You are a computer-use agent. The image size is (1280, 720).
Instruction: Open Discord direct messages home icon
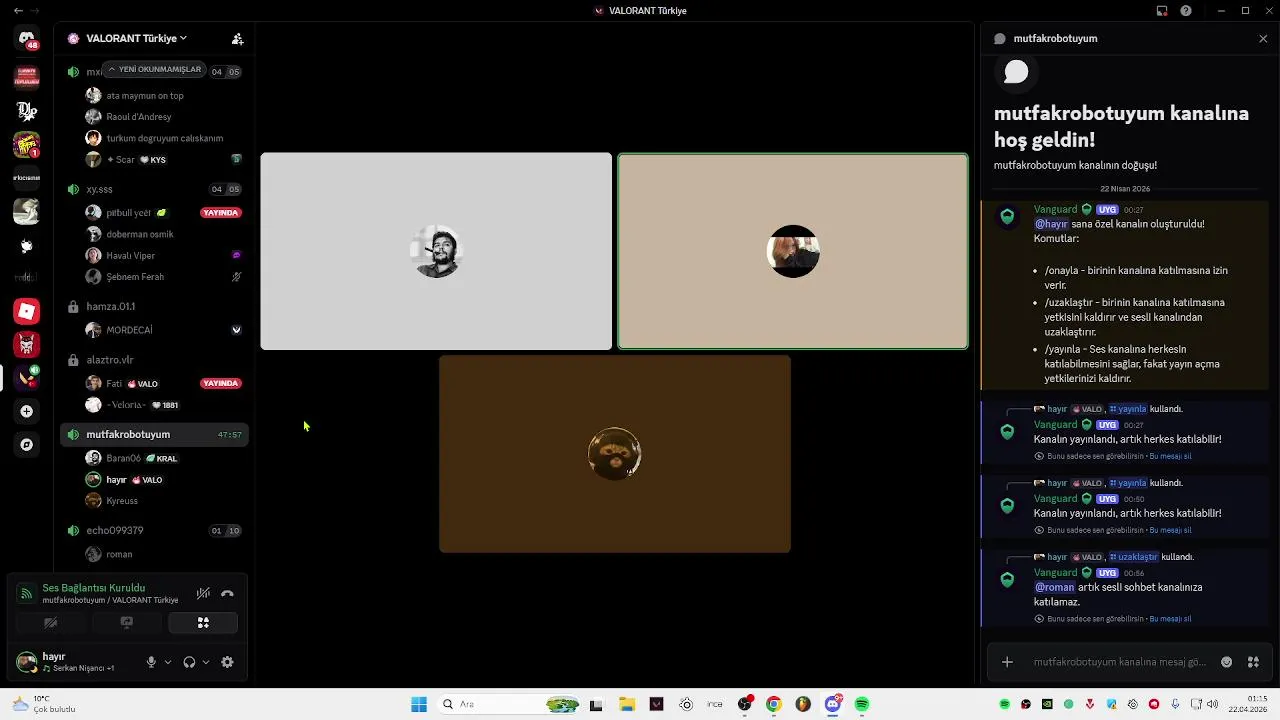click(27, 40)
